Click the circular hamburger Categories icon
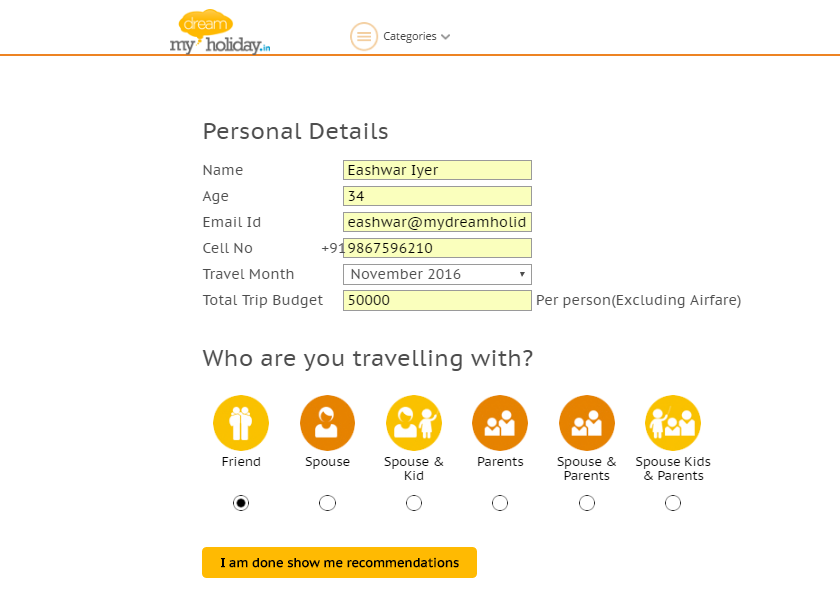840x604 pixels. tap(364, 36)
